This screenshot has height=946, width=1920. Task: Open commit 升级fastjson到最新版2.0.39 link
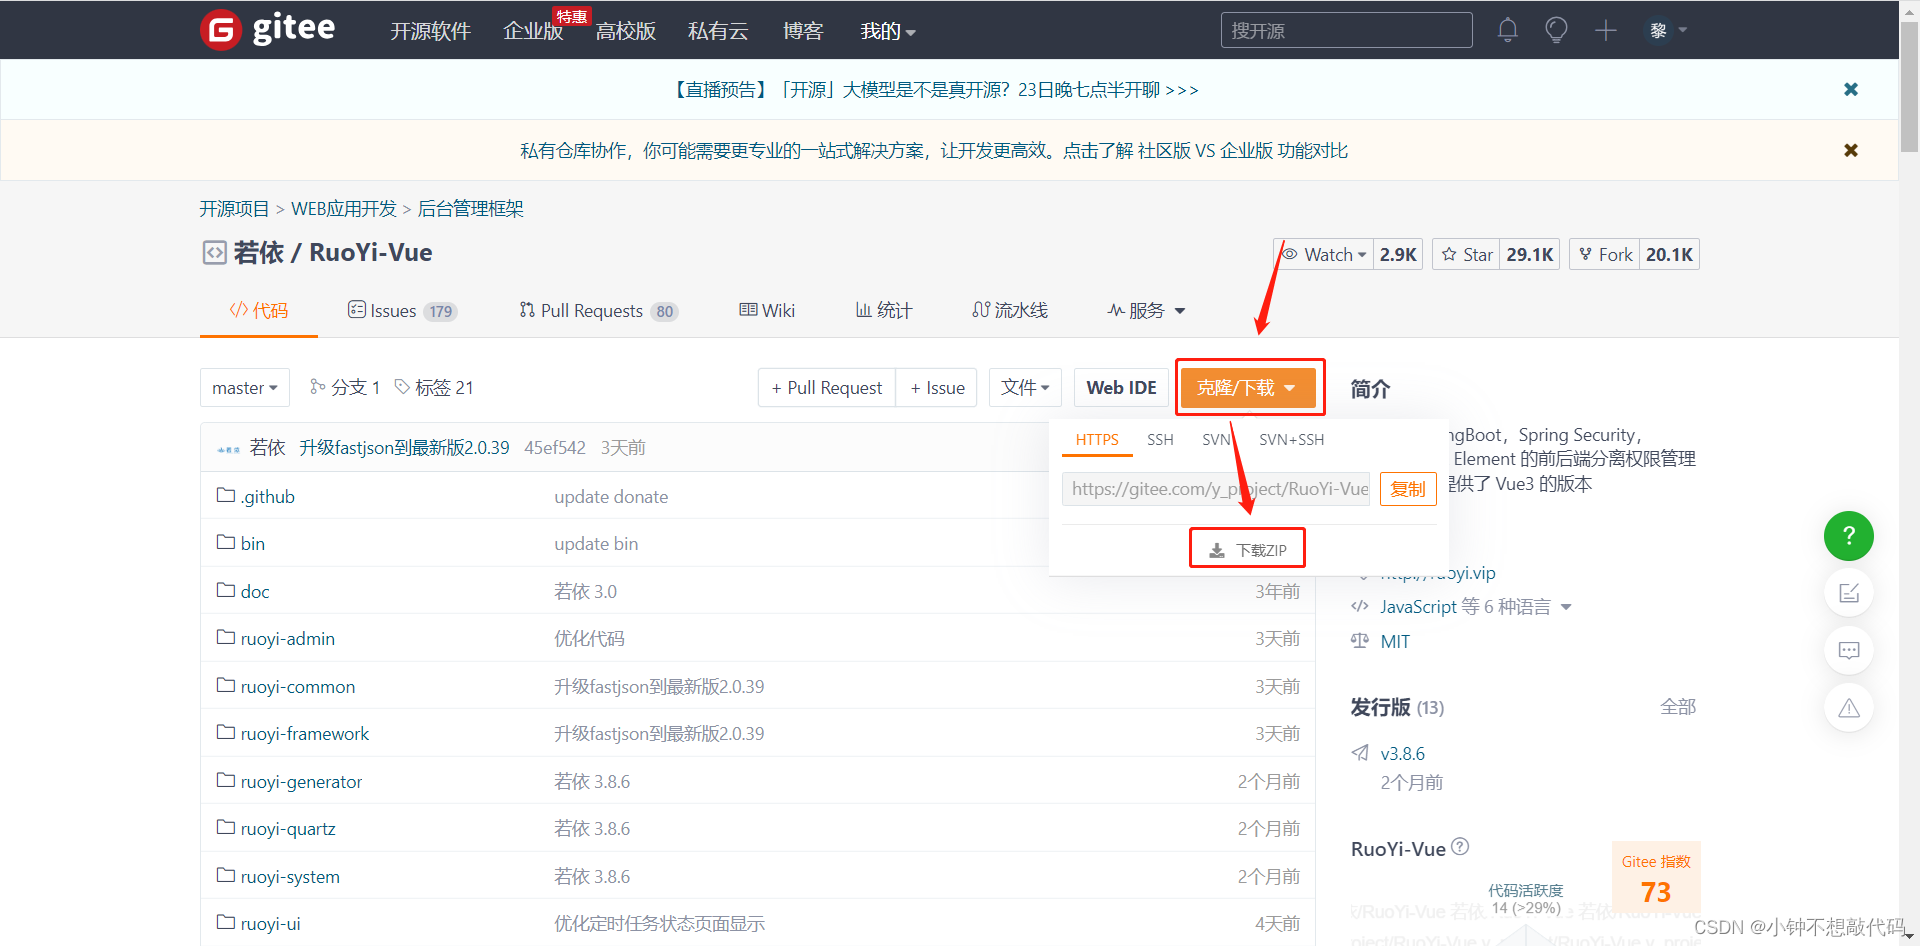tap(404, 447)
